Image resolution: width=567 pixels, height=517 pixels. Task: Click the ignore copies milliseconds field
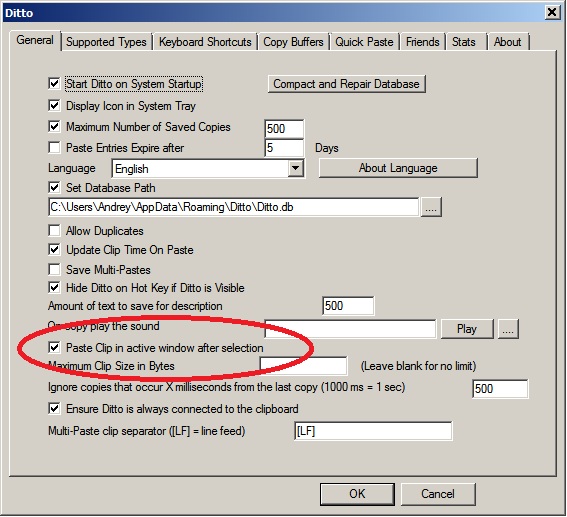pos(500,389)
